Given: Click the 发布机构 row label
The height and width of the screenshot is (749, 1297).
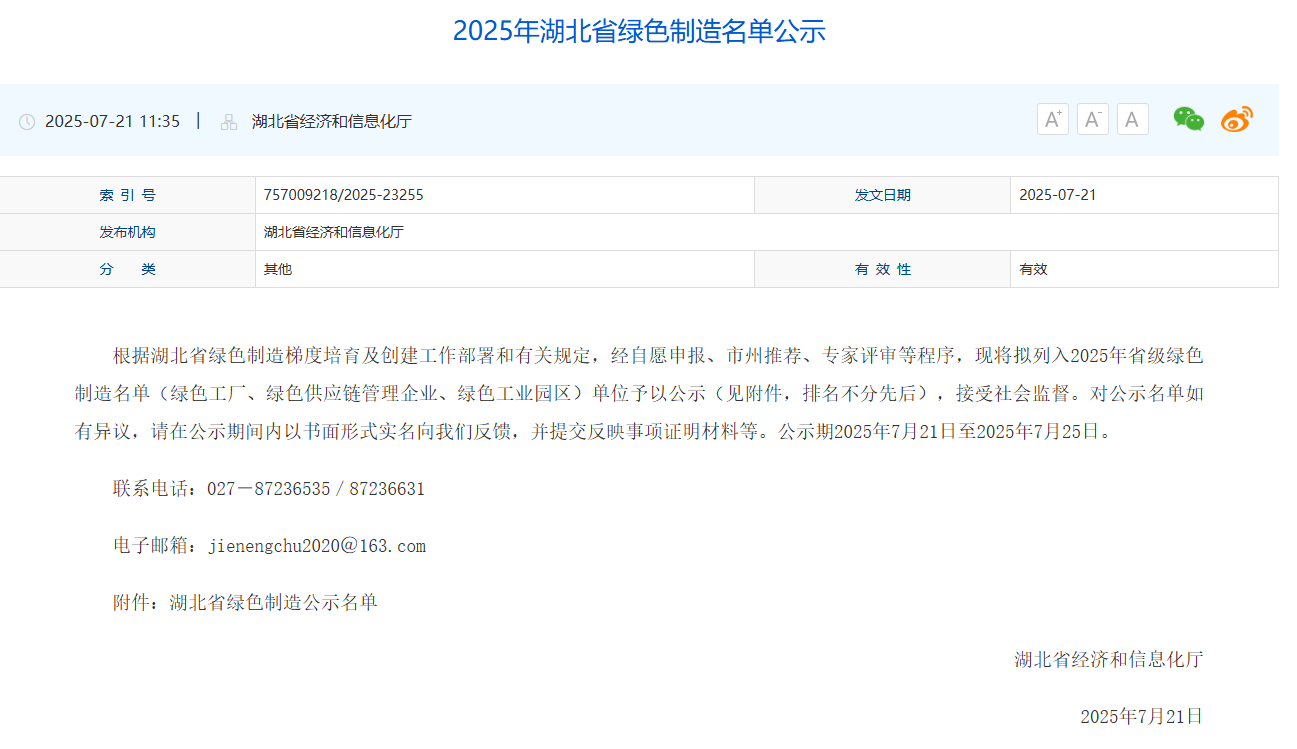Looking at the screenshot, I should (x=128, y=231).
